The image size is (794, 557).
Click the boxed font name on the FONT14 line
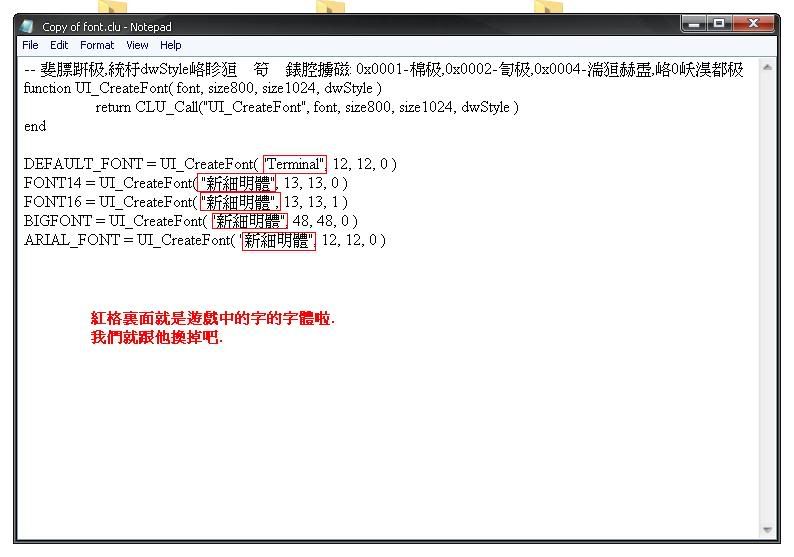238,183
